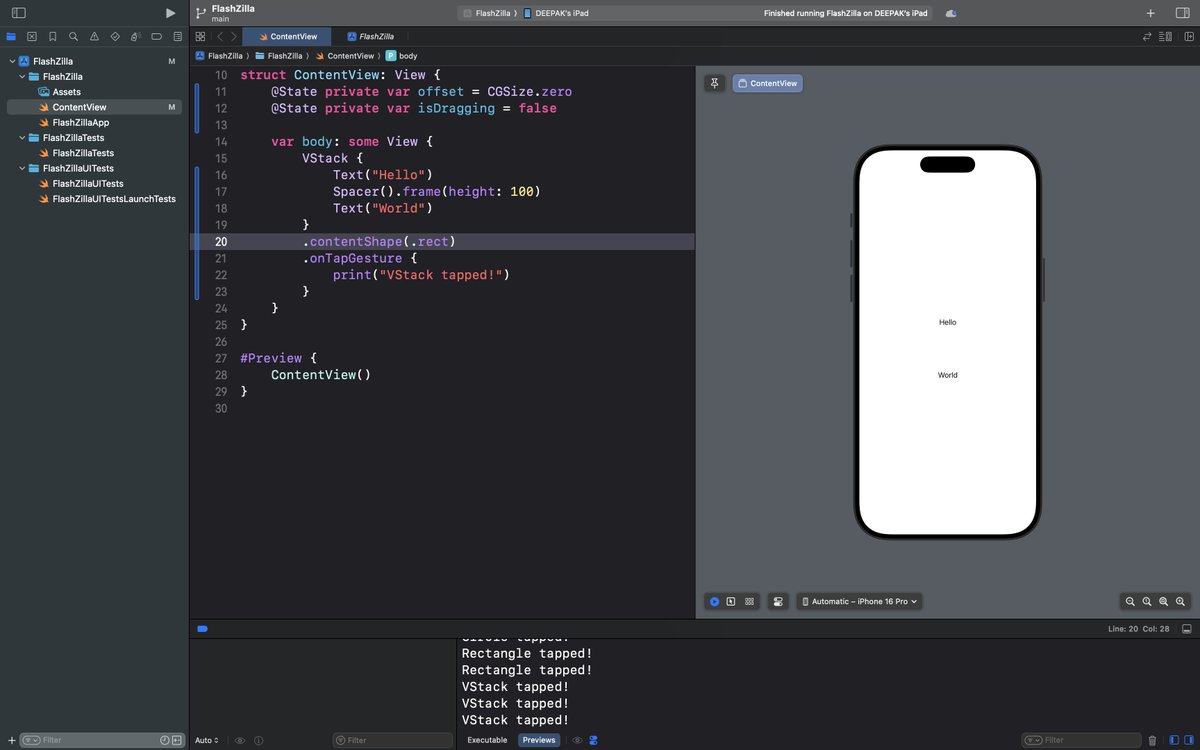Open the Project navigator folder icon
1200x750 pixels.
click(x=11, y=36)
